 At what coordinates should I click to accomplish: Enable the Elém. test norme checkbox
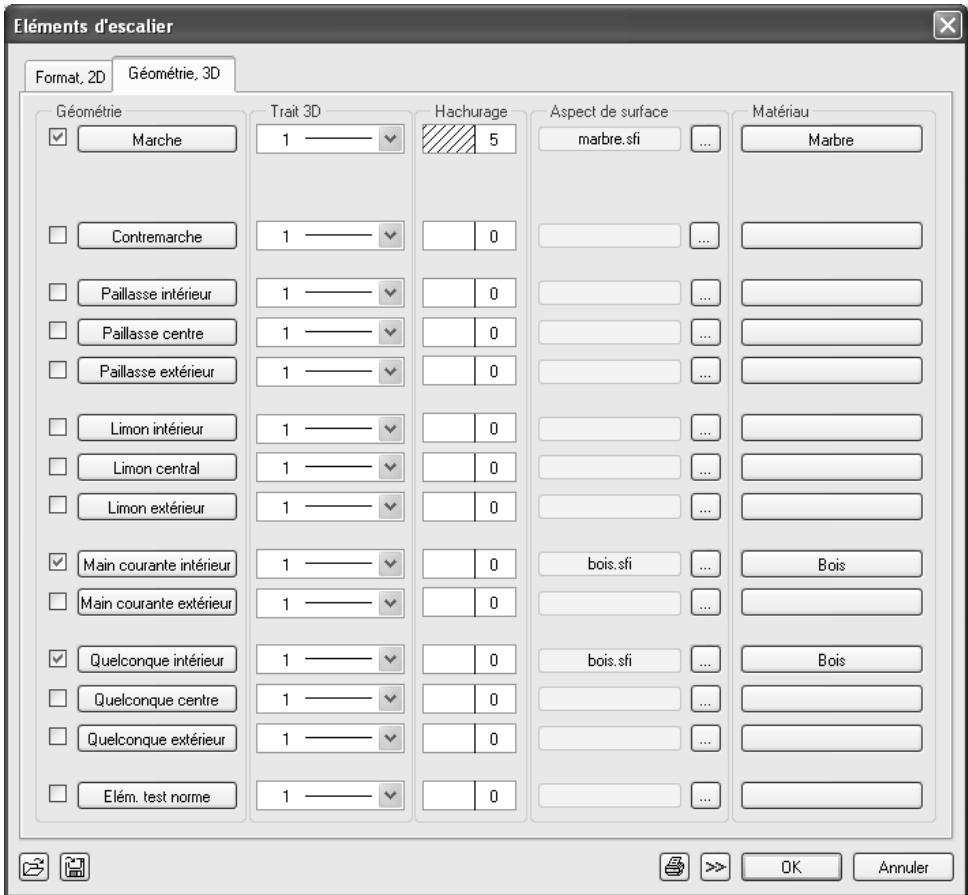[57, 793]
